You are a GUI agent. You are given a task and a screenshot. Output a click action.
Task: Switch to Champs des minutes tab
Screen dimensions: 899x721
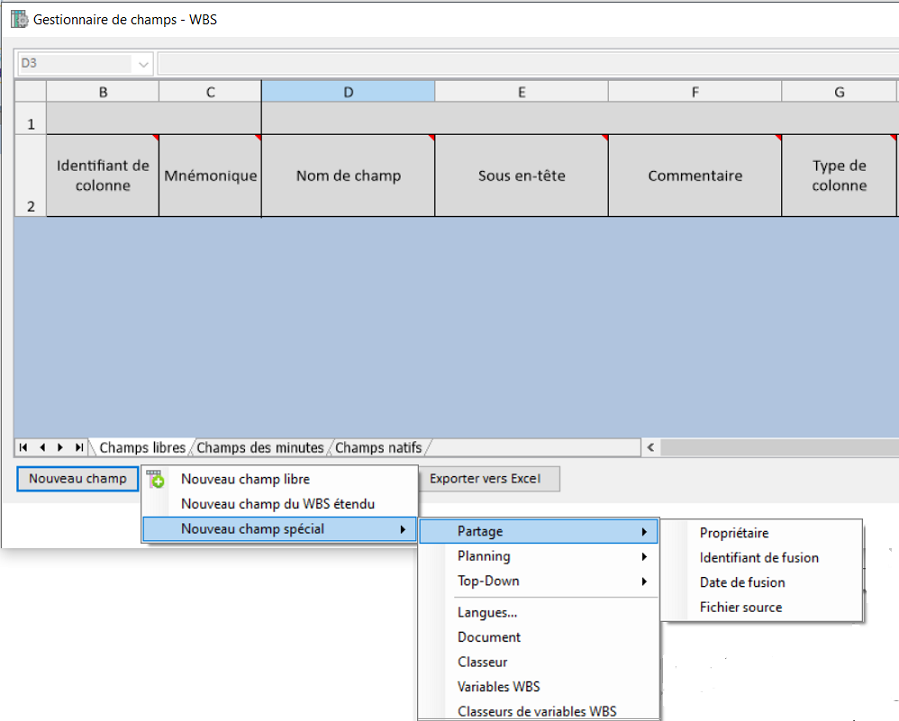click(x=261, y=448)
